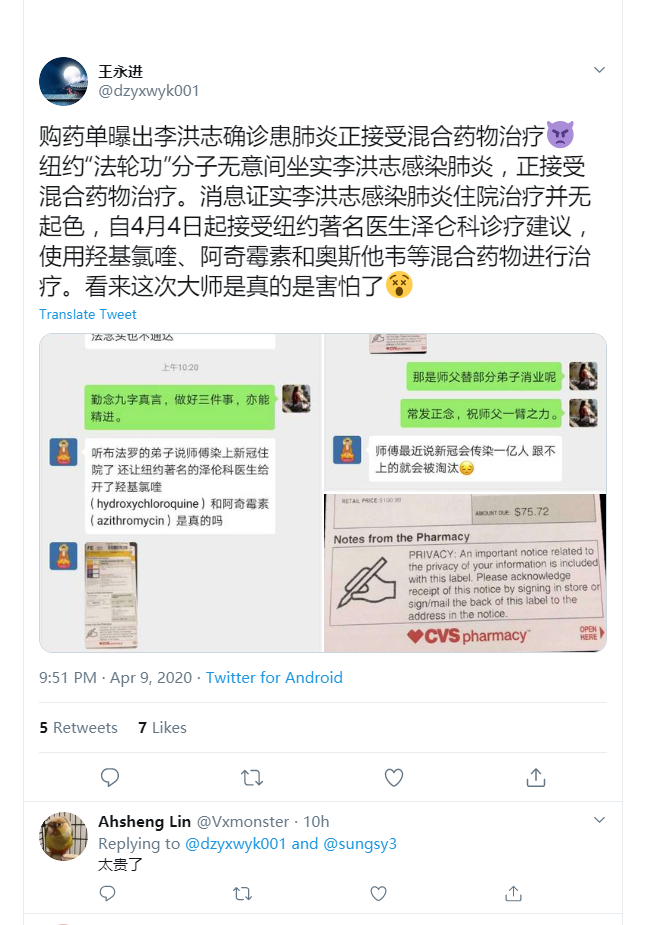654x925 pixels.
Task: Open the Twitter for Android source link
Action: 274,677
